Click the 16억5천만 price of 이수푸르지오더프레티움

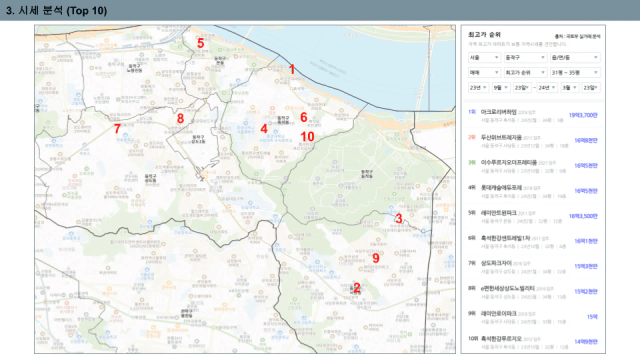pos(586,166)
